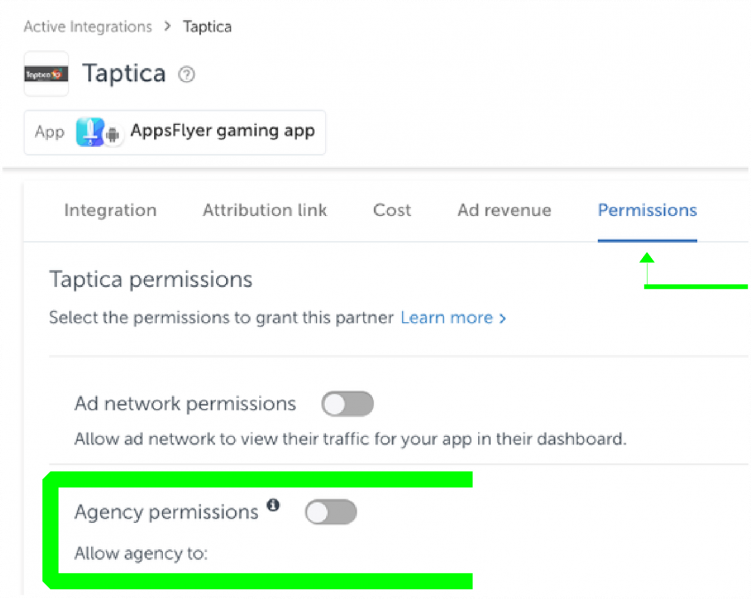Open the Cost tab

click(x=392, y=210)
